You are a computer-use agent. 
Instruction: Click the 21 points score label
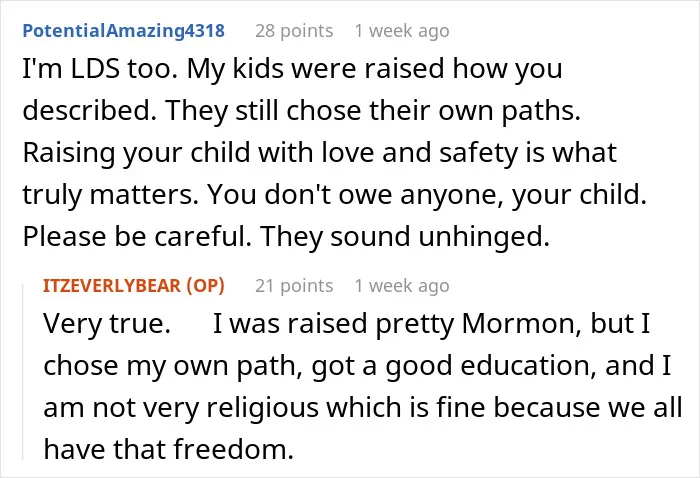(x=294, y=286)
